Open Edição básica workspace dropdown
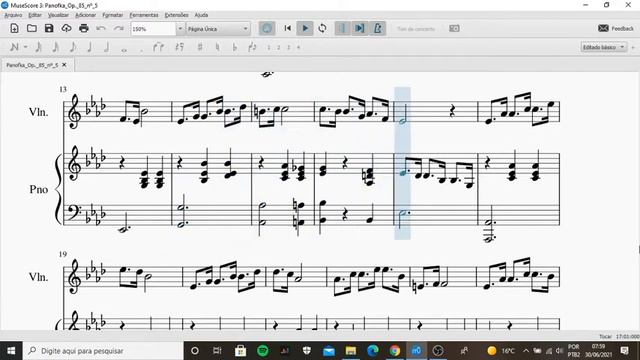The image size is (640, 360). pos(603,47)
